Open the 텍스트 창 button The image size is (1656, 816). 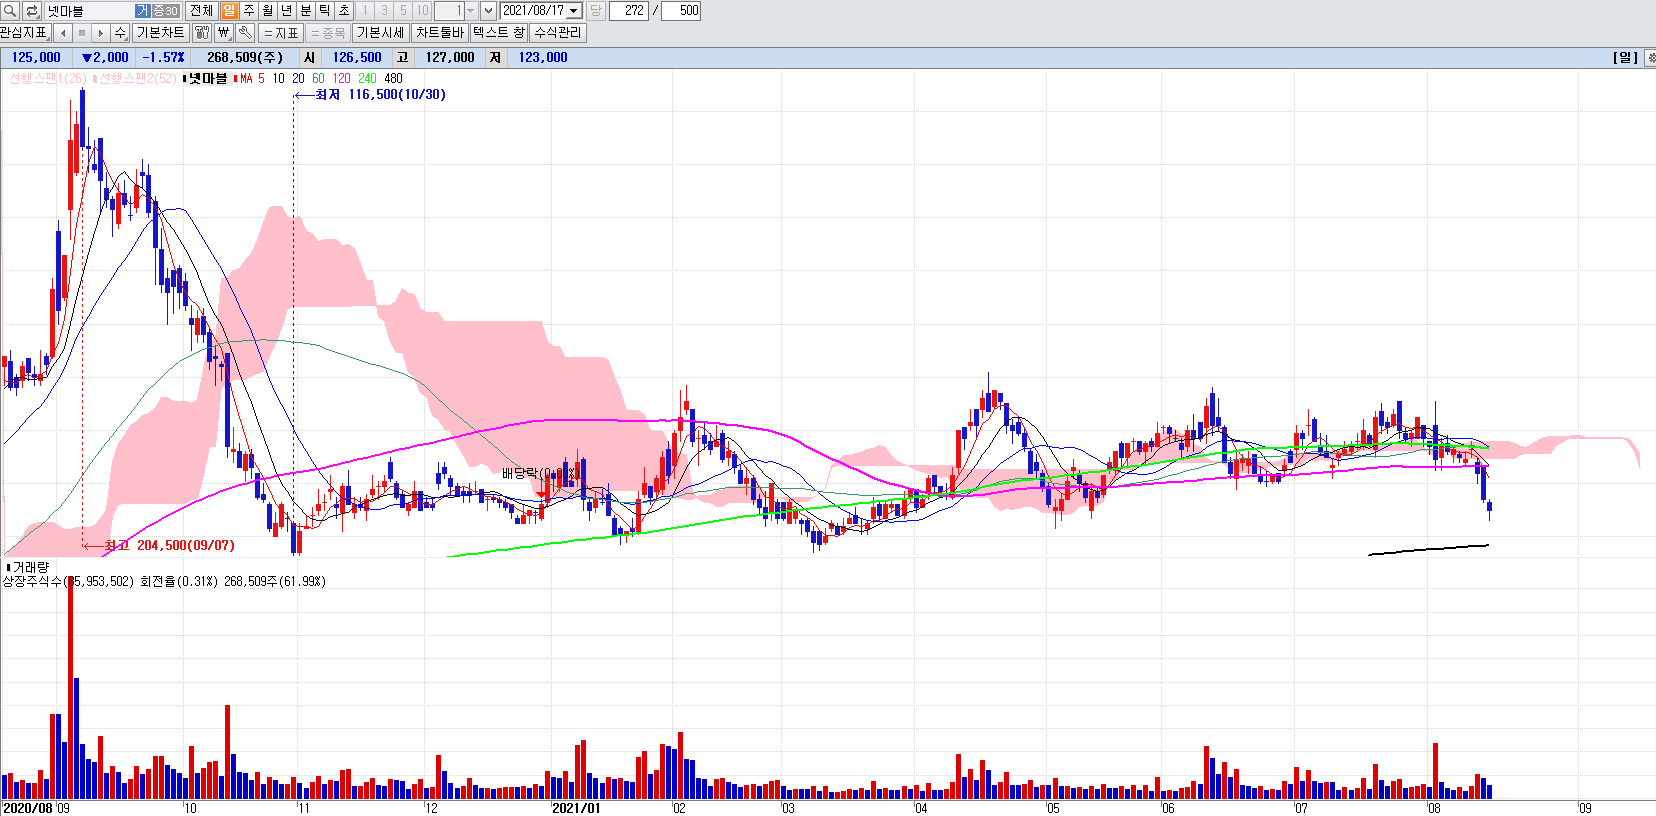(x=499, y=33)
